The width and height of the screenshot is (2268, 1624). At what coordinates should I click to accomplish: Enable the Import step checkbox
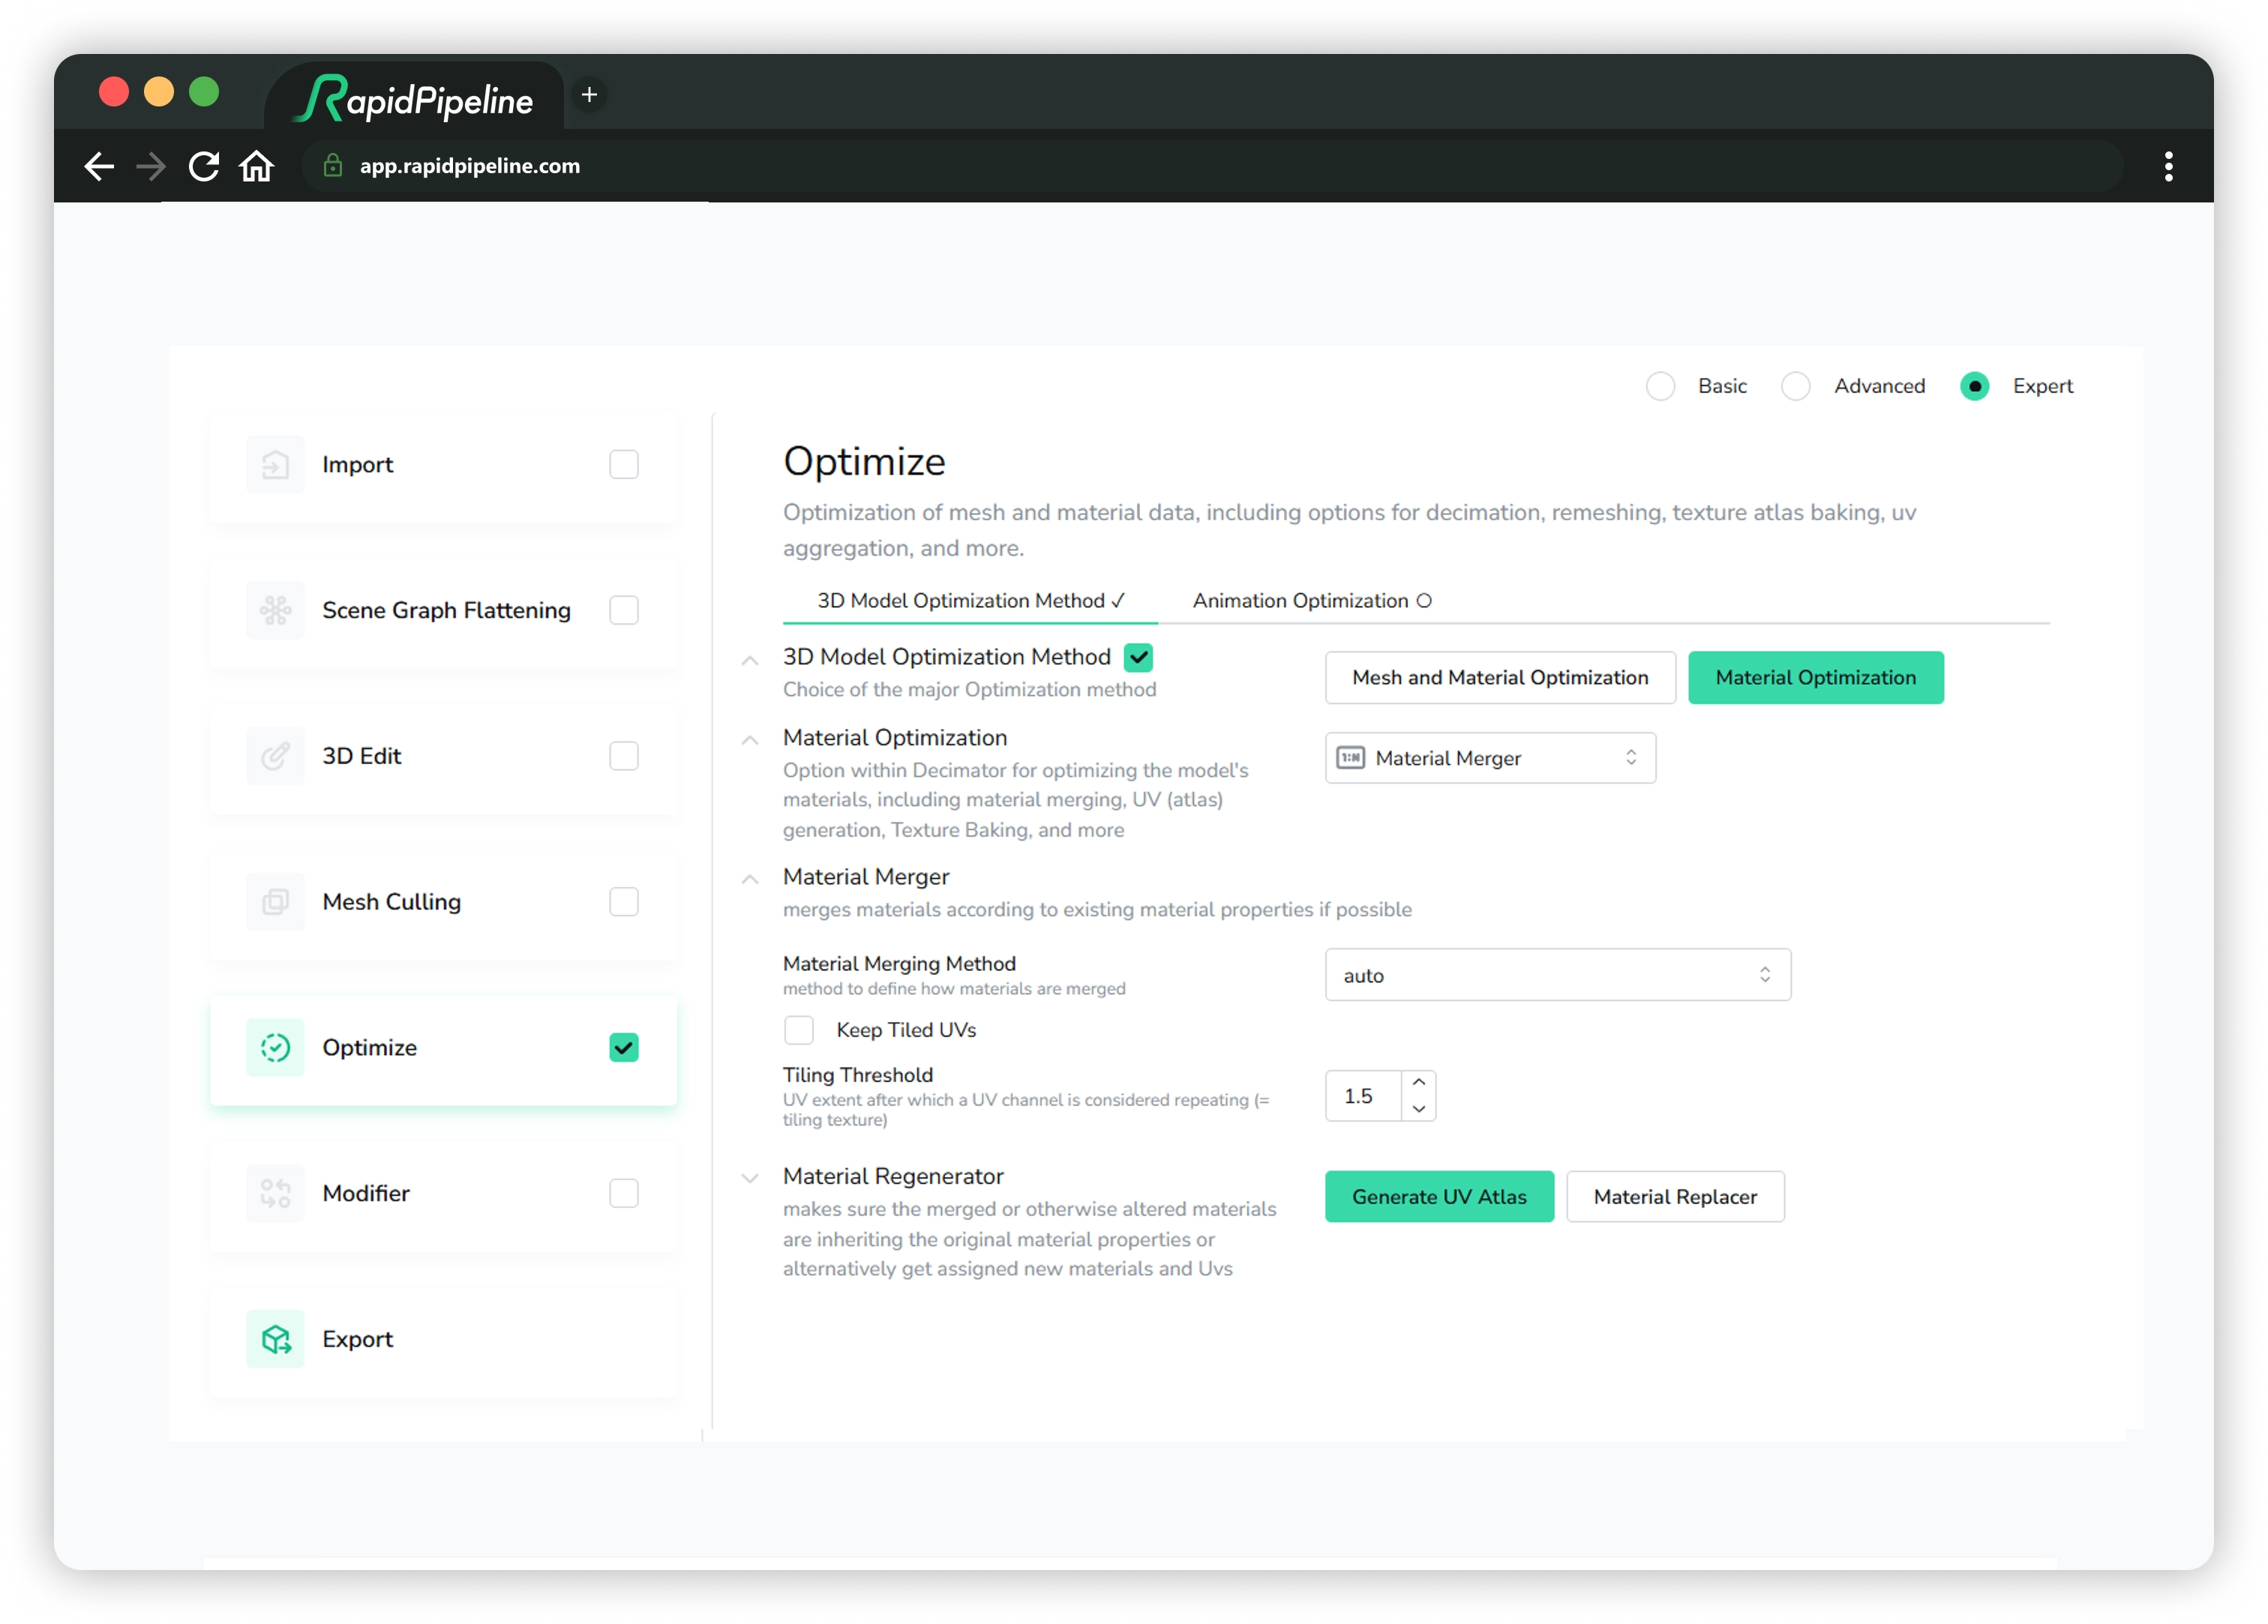624,464
